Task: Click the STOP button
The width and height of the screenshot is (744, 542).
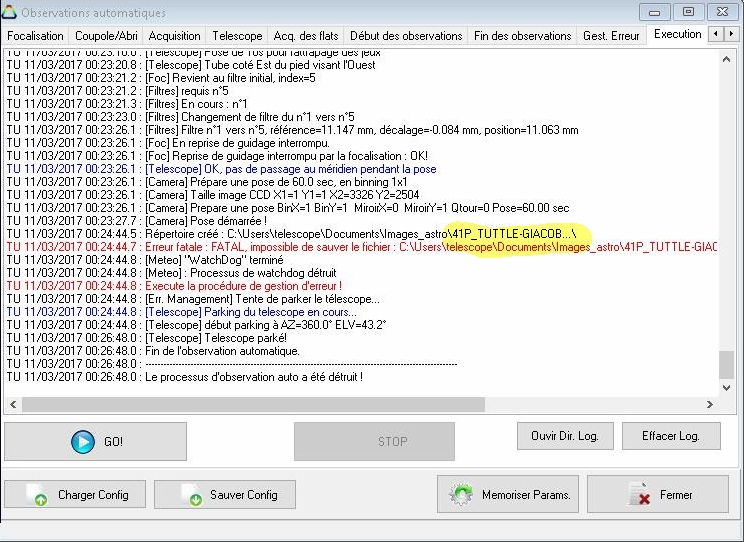Action: pos(374,441)
